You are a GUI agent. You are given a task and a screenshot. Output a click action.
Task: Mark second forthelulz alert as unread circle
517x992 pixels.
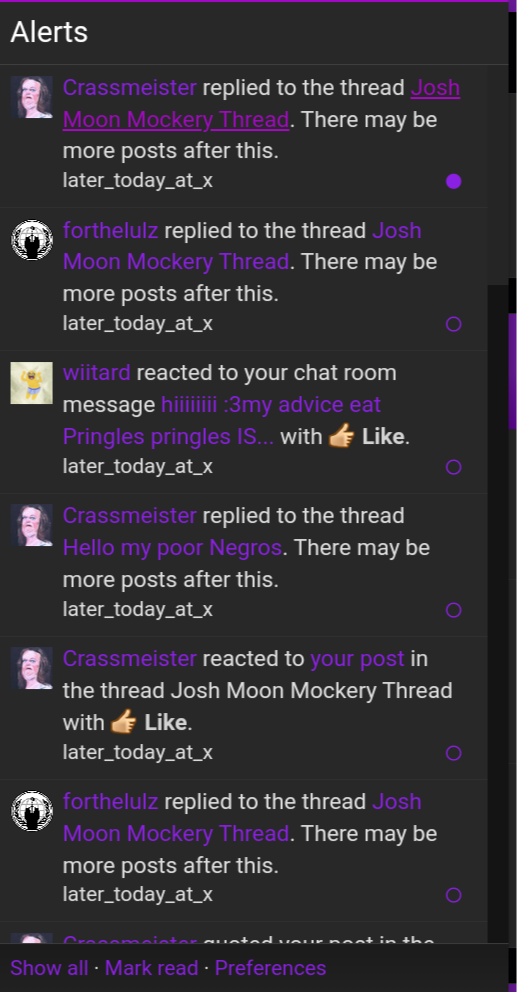pos(453,325)
